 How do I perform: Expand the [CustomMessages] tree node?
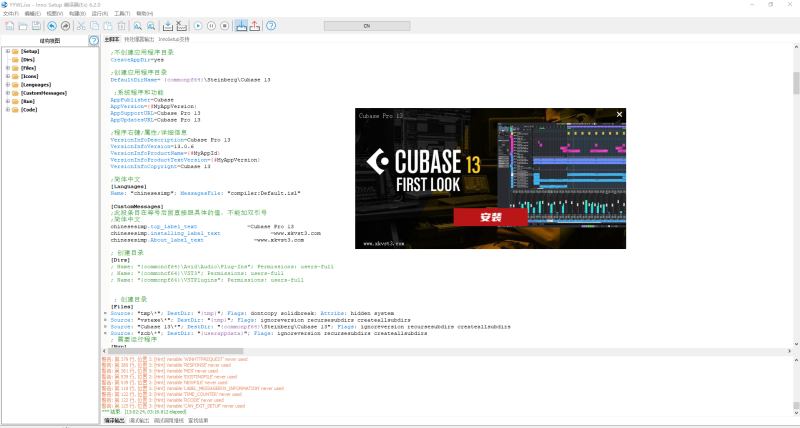(8, 93)
